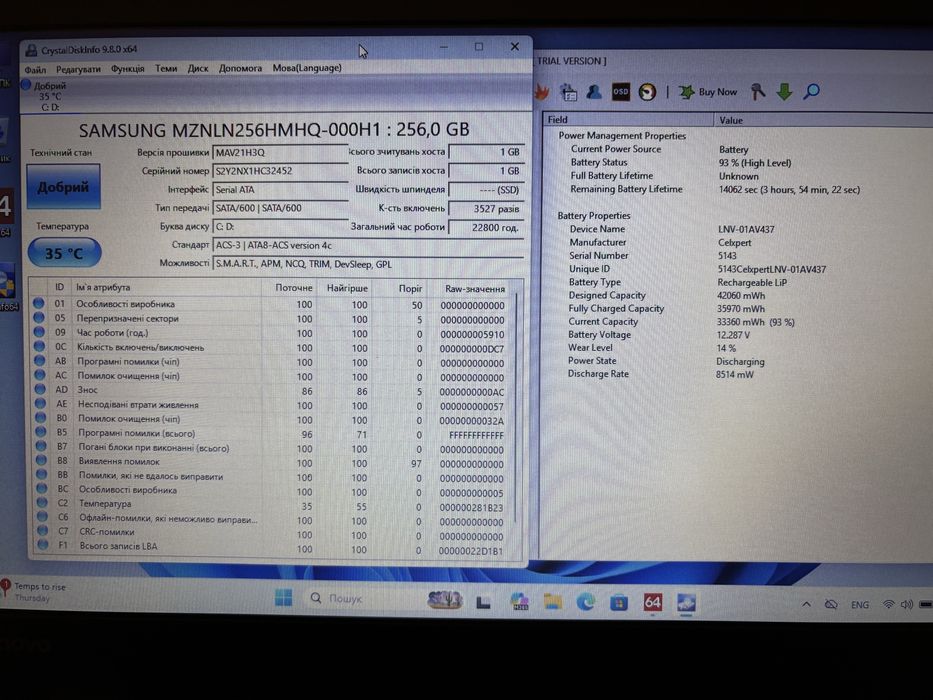The height and width of the screenshot is (700, 933).
Task: Click the gauge benchmark icon in AIDA64 toolbar
Action: coord(647,92)
